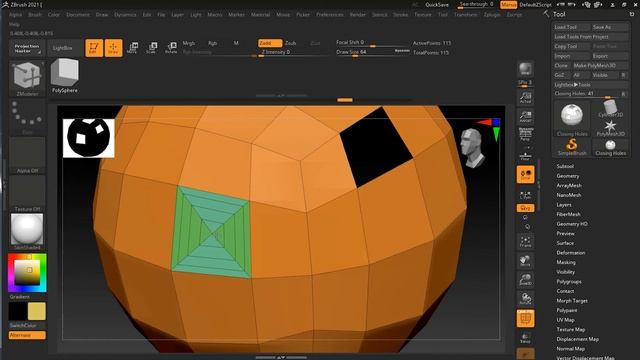640x360 pixels.
Task: Expand the Polygroups section
Action: point(569,282)
